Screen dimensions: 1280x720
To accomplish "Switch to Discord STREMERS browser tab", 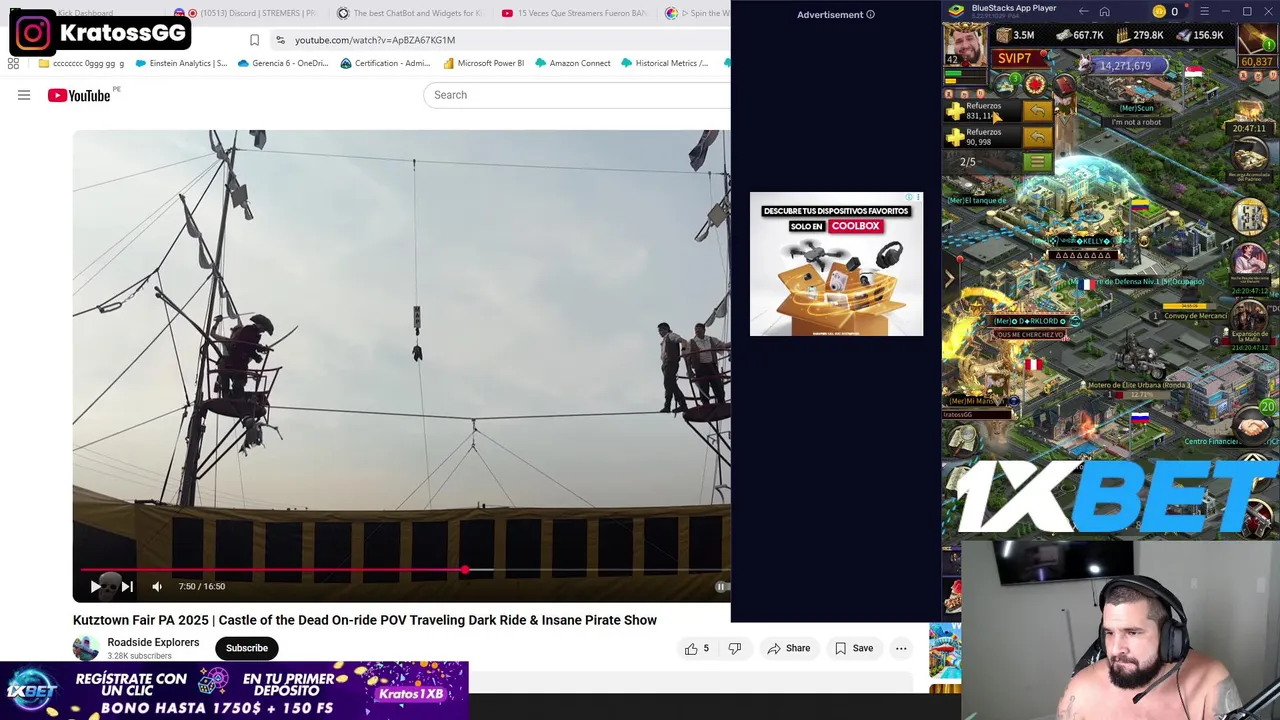I will pyautogui.click(x=245, y=13).
